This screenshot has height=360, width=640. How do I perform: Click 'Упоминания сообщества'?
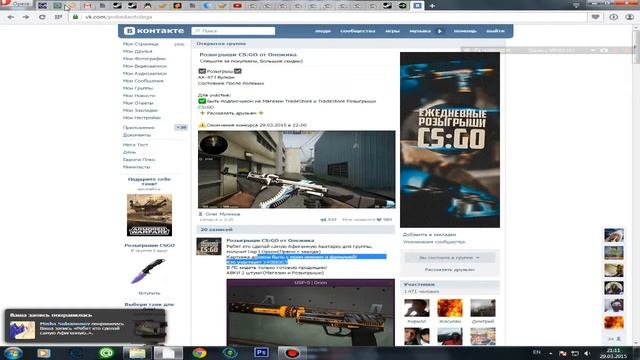pos(434,242)
